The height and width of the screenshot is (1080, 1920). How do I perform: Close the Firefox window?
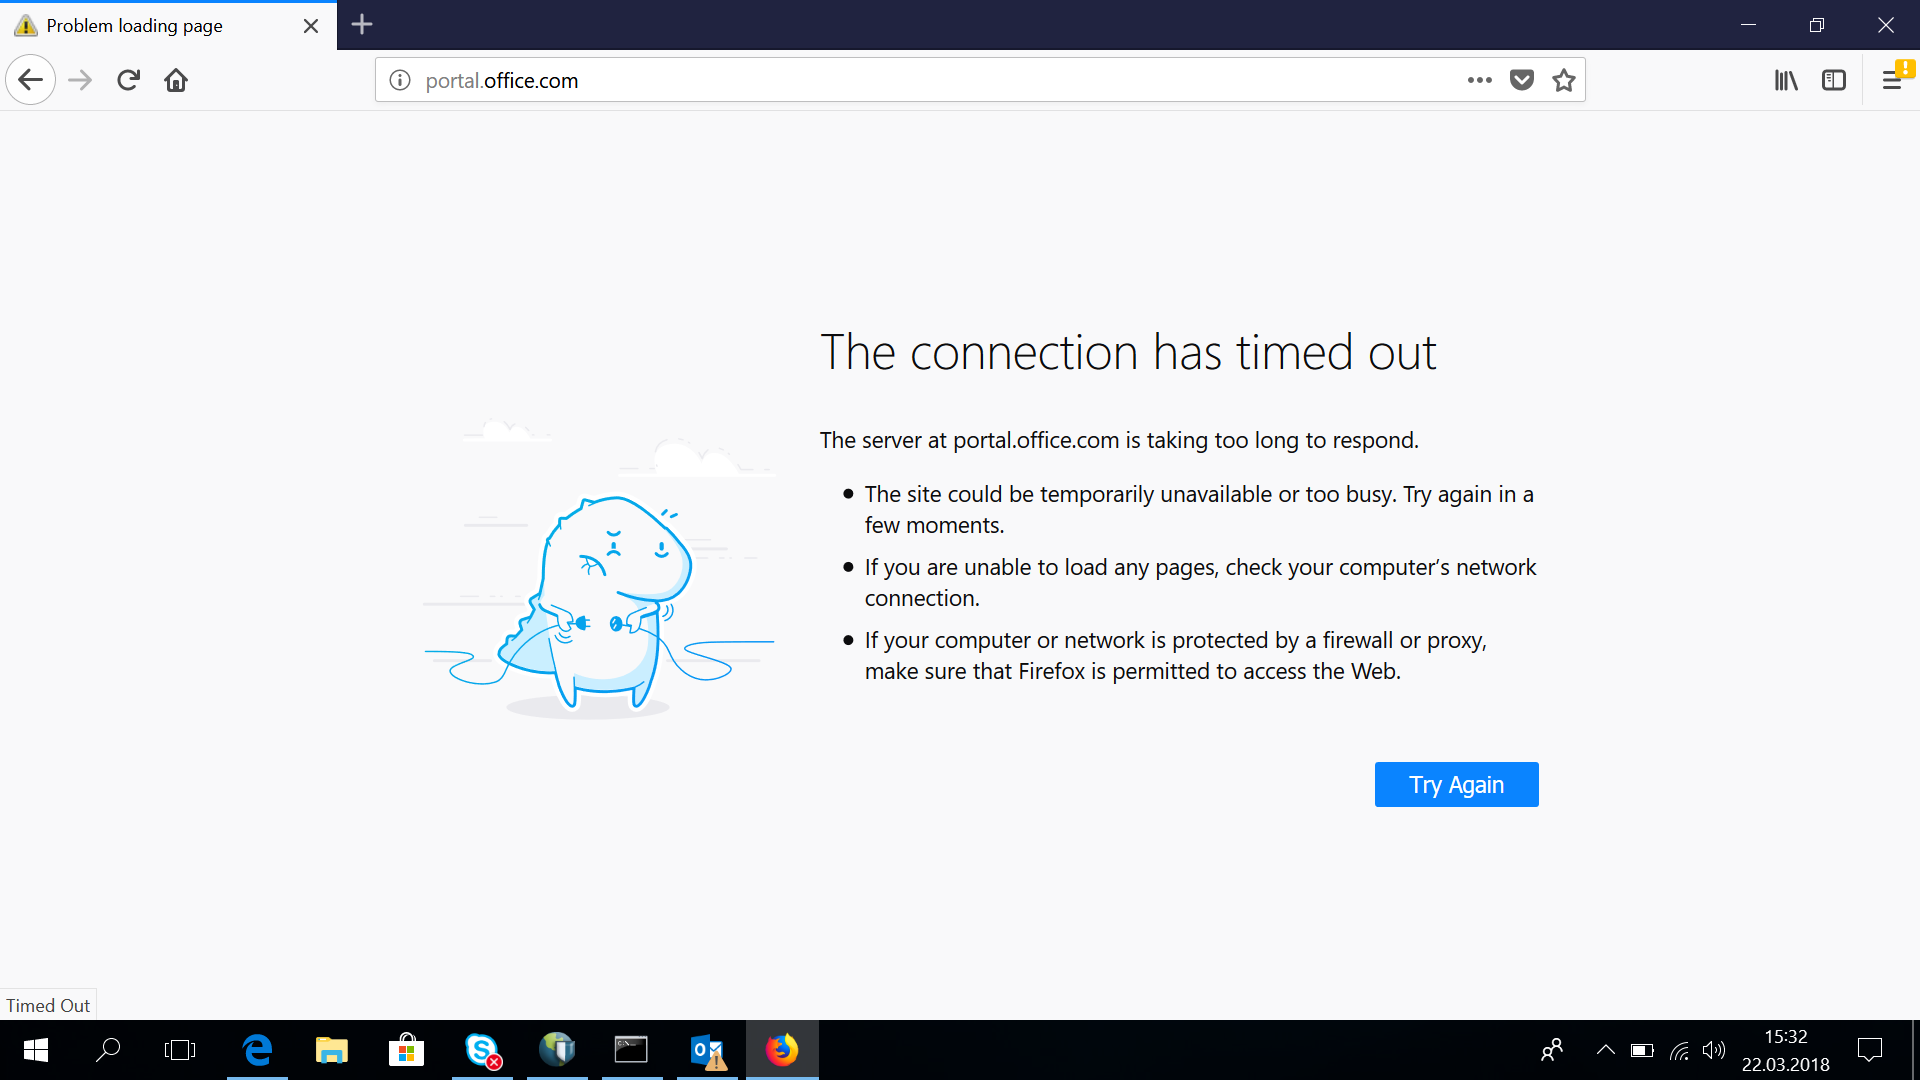pos(1886,25)
